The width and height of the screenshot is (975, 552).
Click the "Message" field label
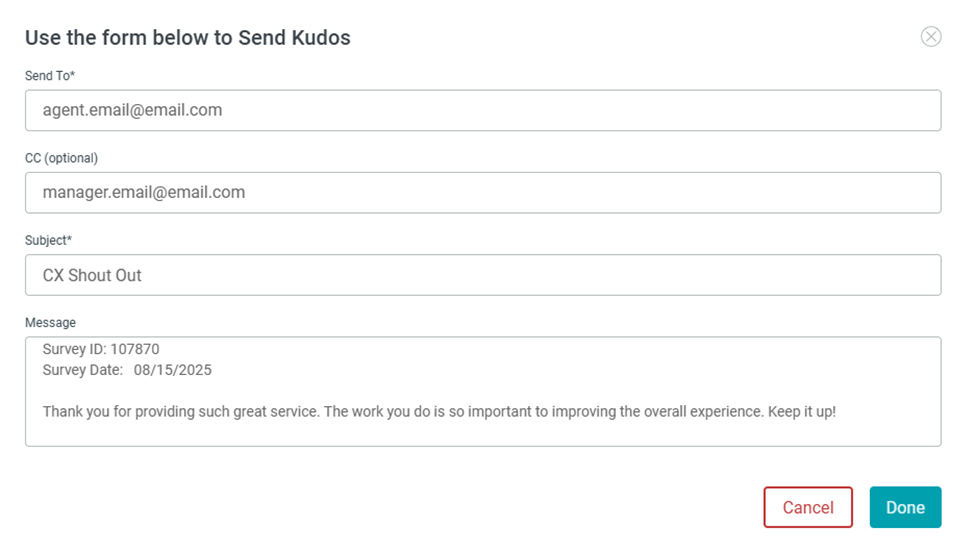coord(50,322)
